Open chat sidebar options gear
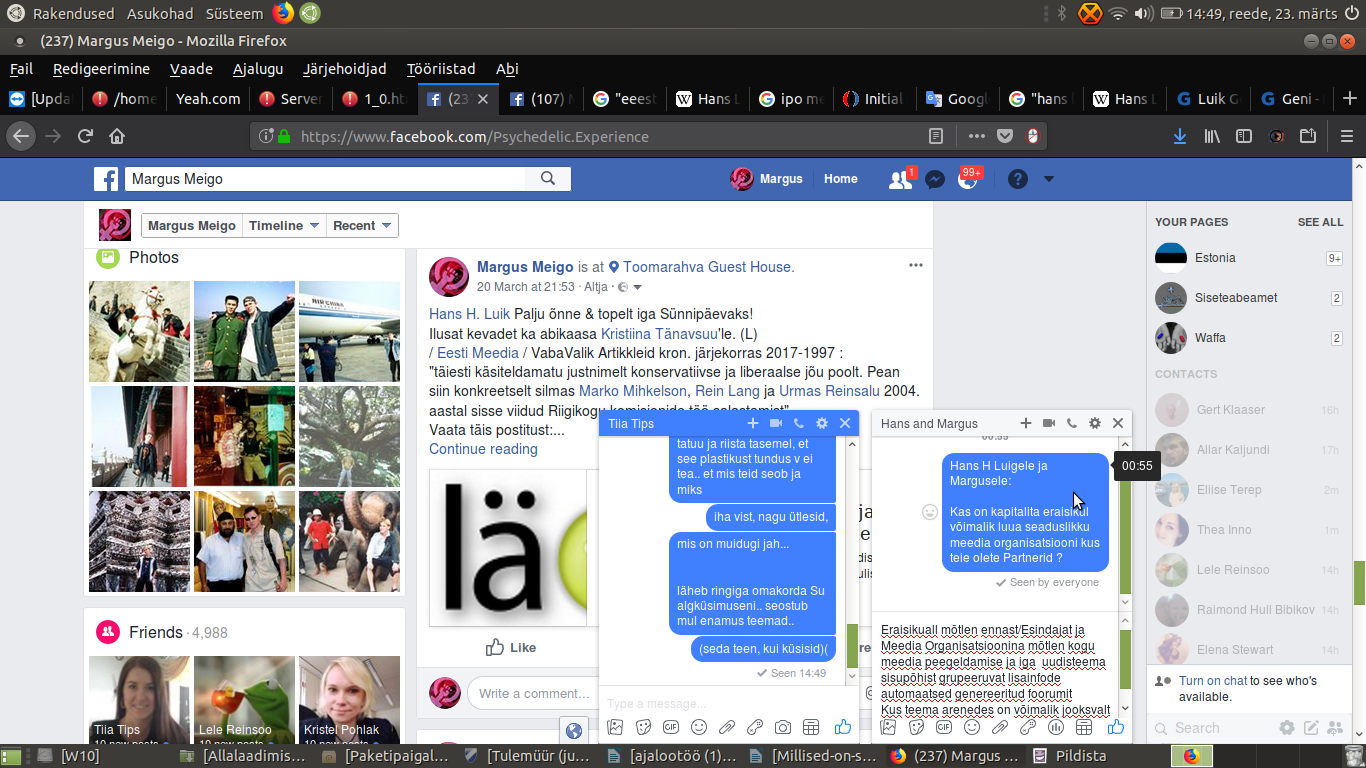The image size is (1366, 768). click(1287, 728)
